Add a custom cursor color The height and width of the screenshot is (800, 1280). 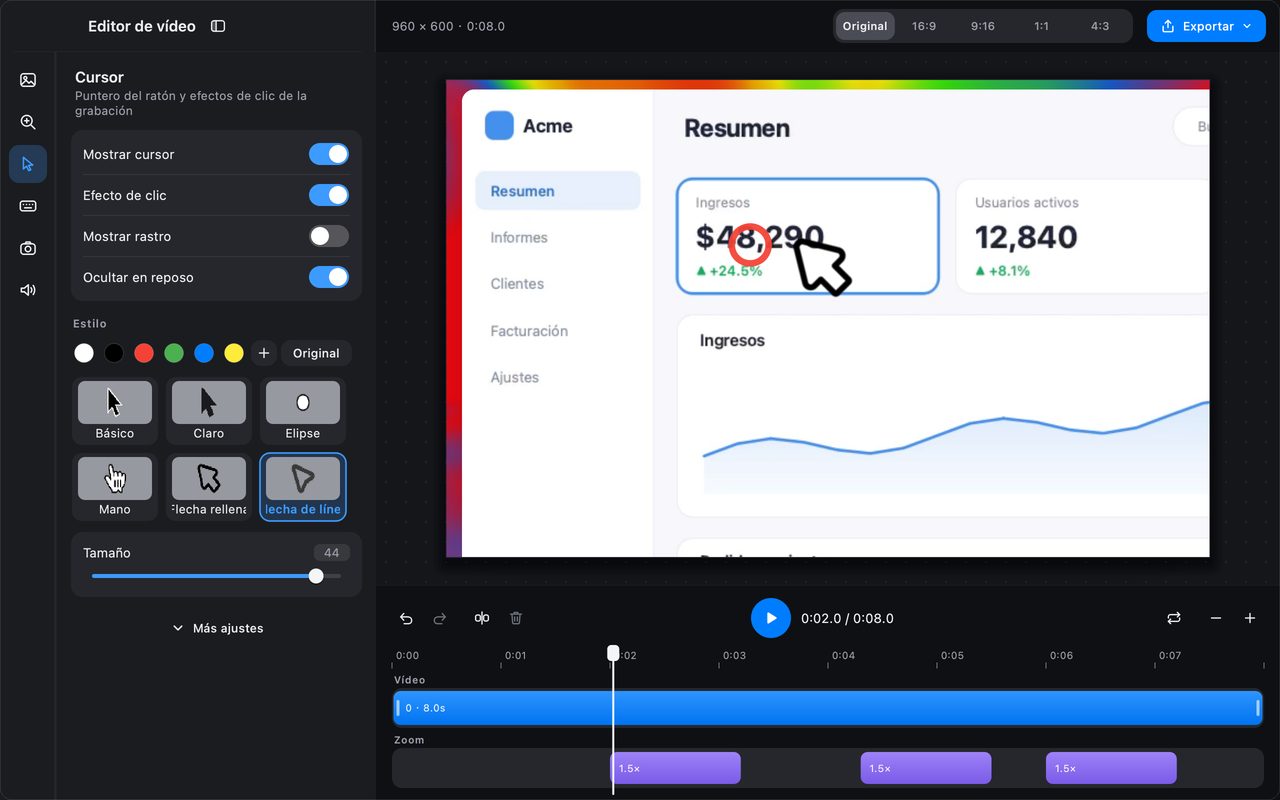264,353
